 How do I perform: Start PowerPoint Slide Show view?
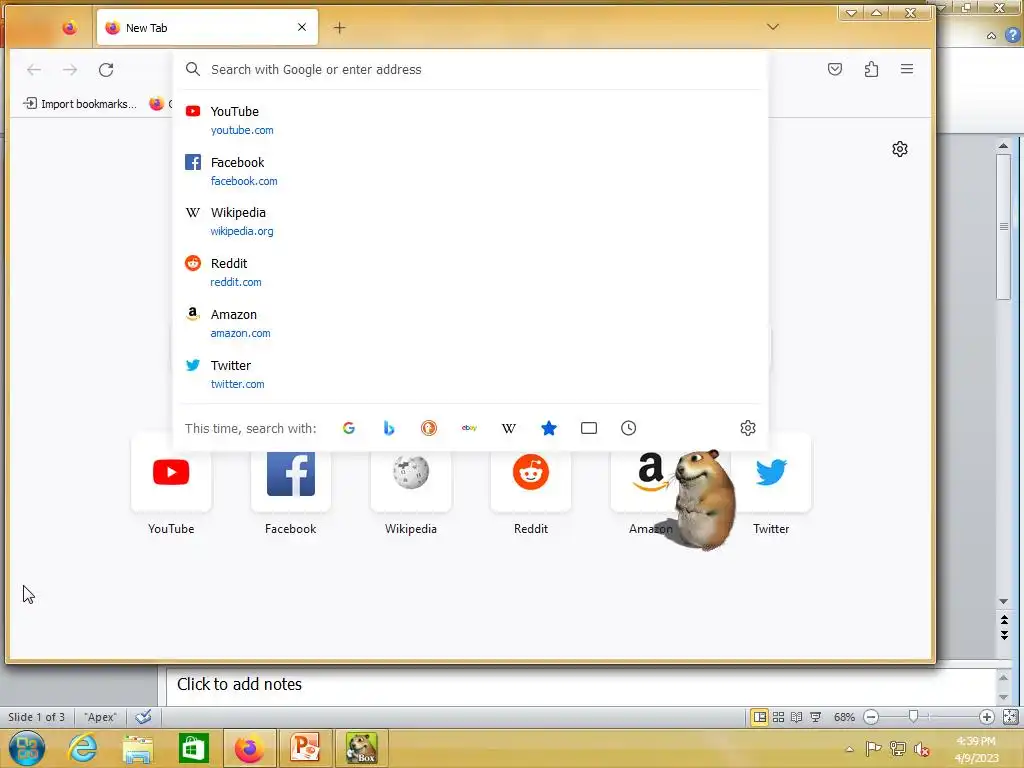[816, 717]
